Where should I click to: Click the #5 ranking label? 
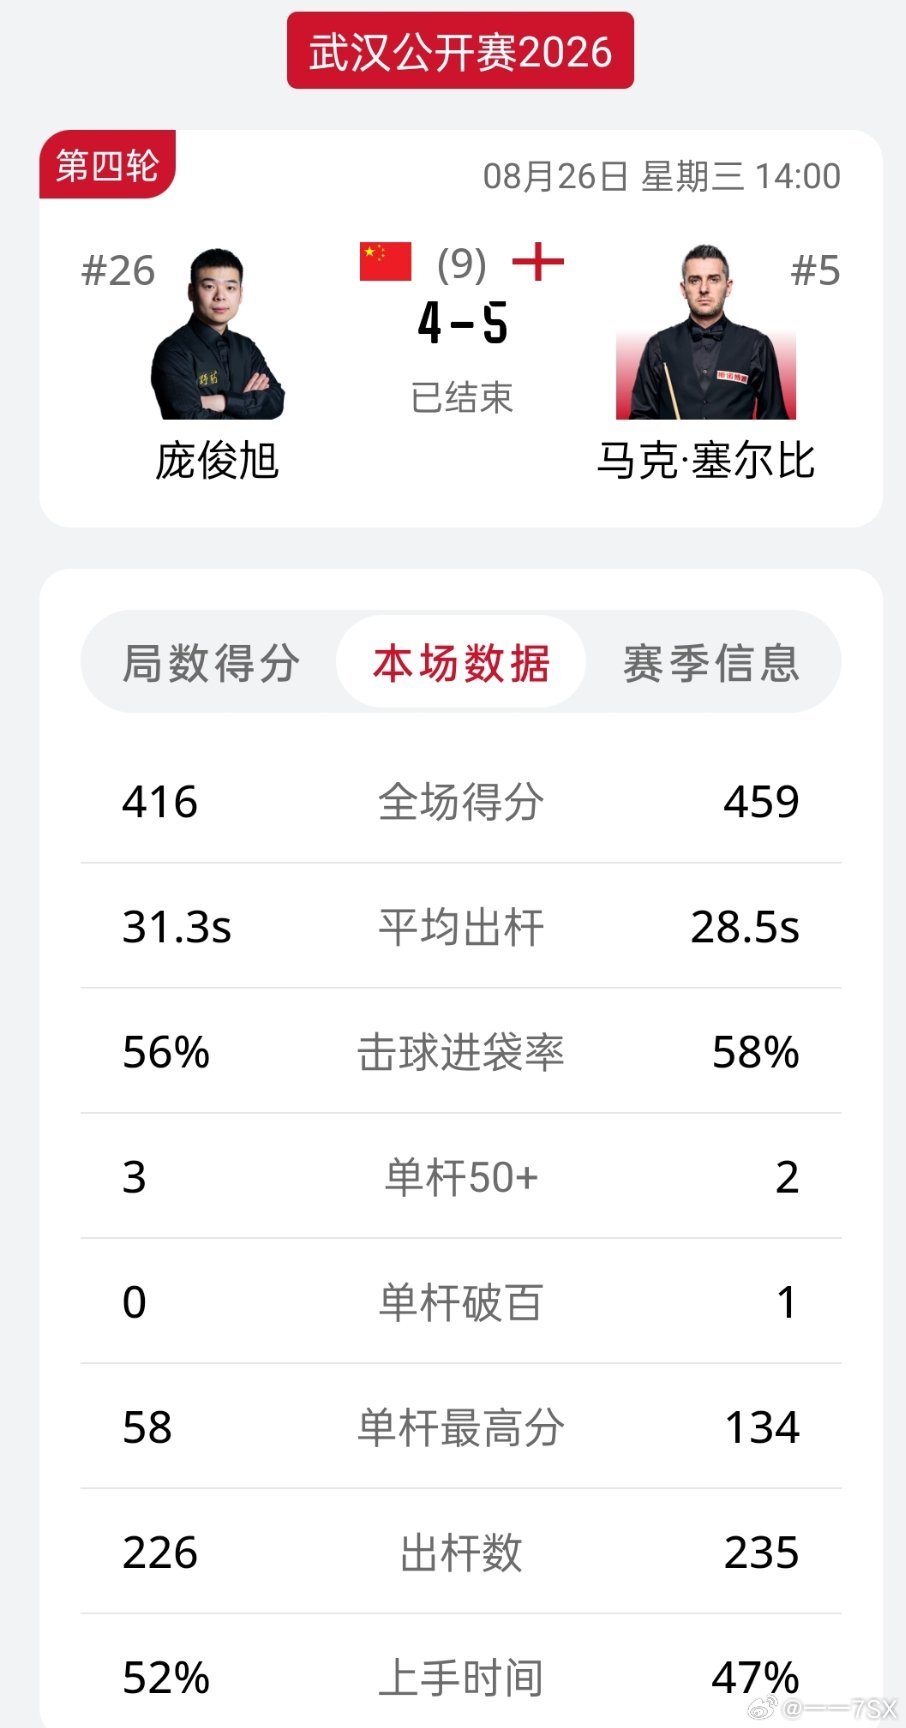(x=815, y=271)
